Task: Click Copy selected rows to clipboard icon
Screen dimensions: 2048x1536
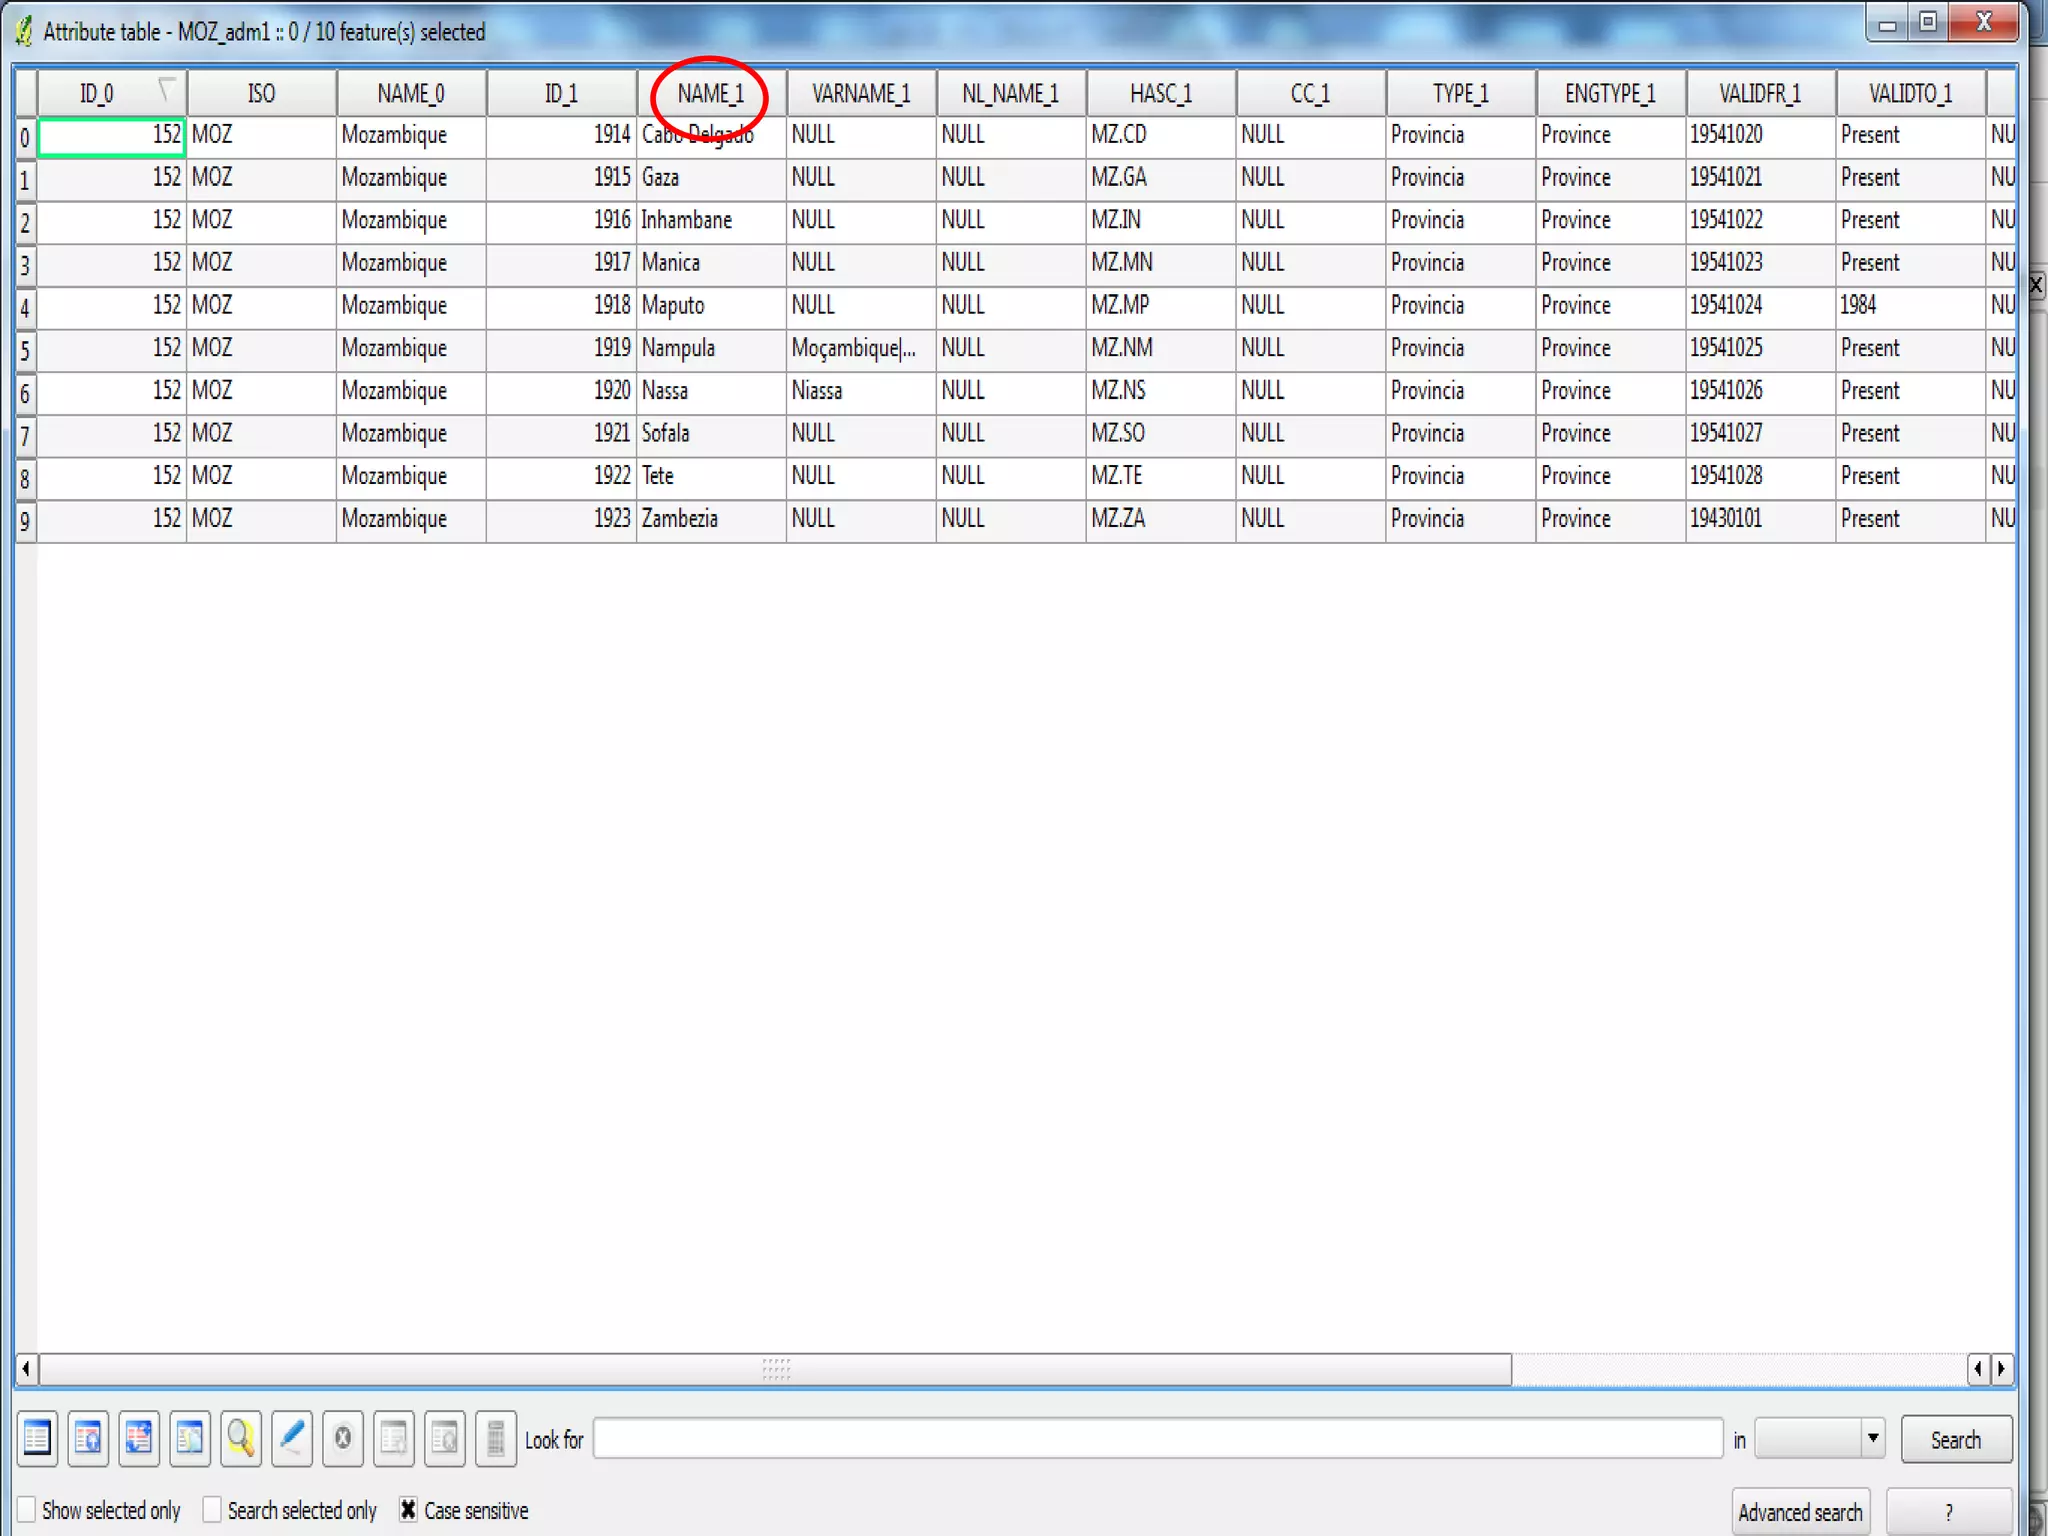Action: (190, 1439)
